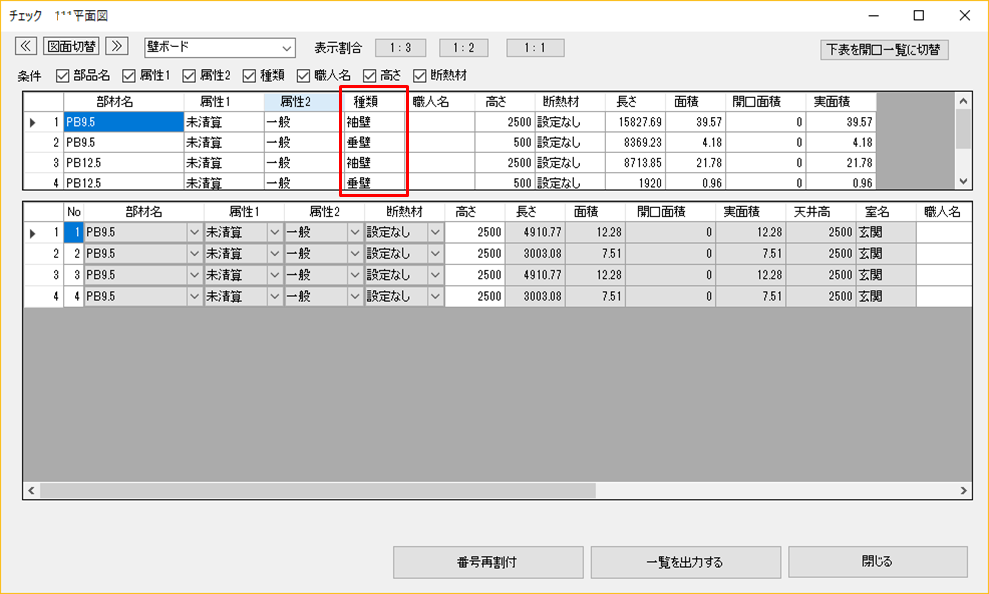
Task: Set display ratio to 1:1
Action: coord(535,48)
